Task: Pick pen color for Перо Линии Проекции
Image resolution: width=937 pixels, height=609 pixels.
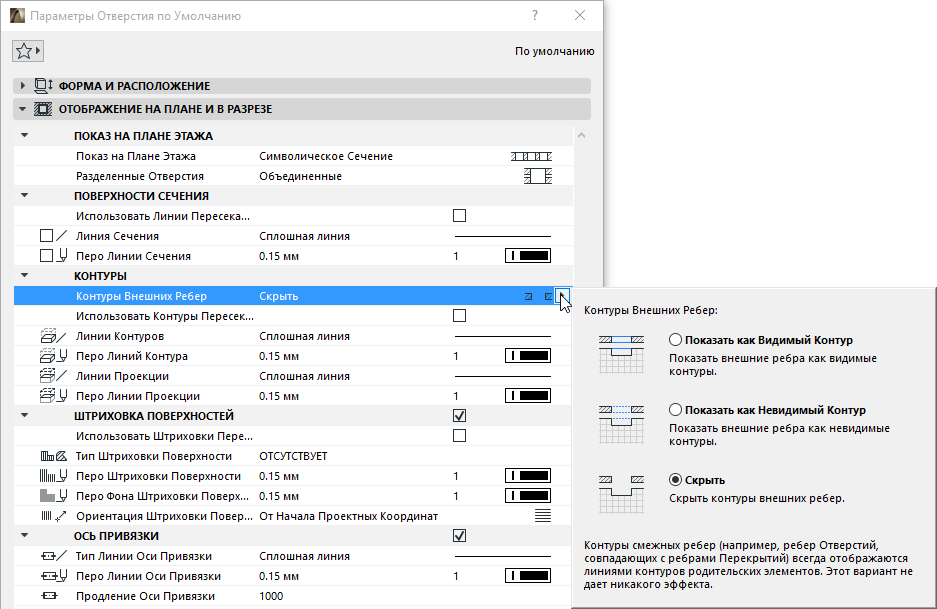Action: [x=528, y=396]
